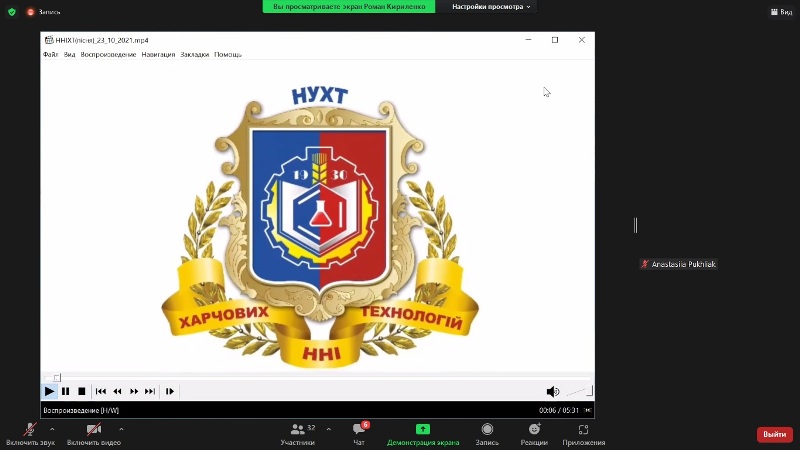Click the Play button in media player
The width and height of the screenshot is (800, 450).
pos(49,391)
